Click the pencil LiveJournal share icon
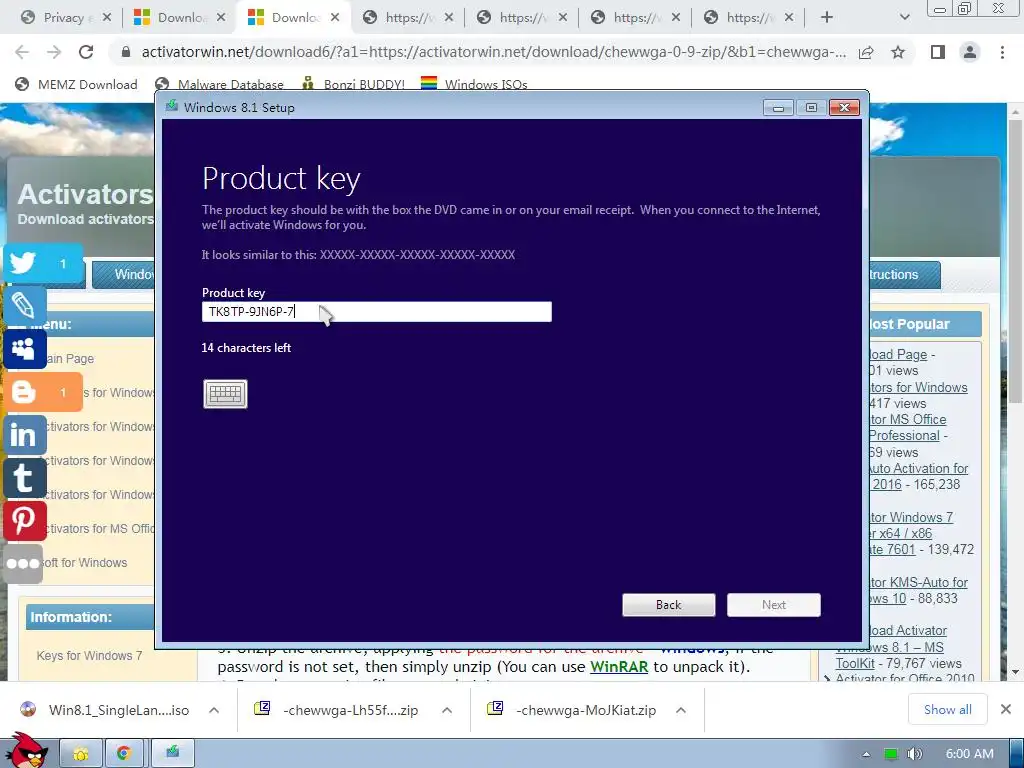The height and width of the screenshot is (768, 1024). tap(25, 306)
